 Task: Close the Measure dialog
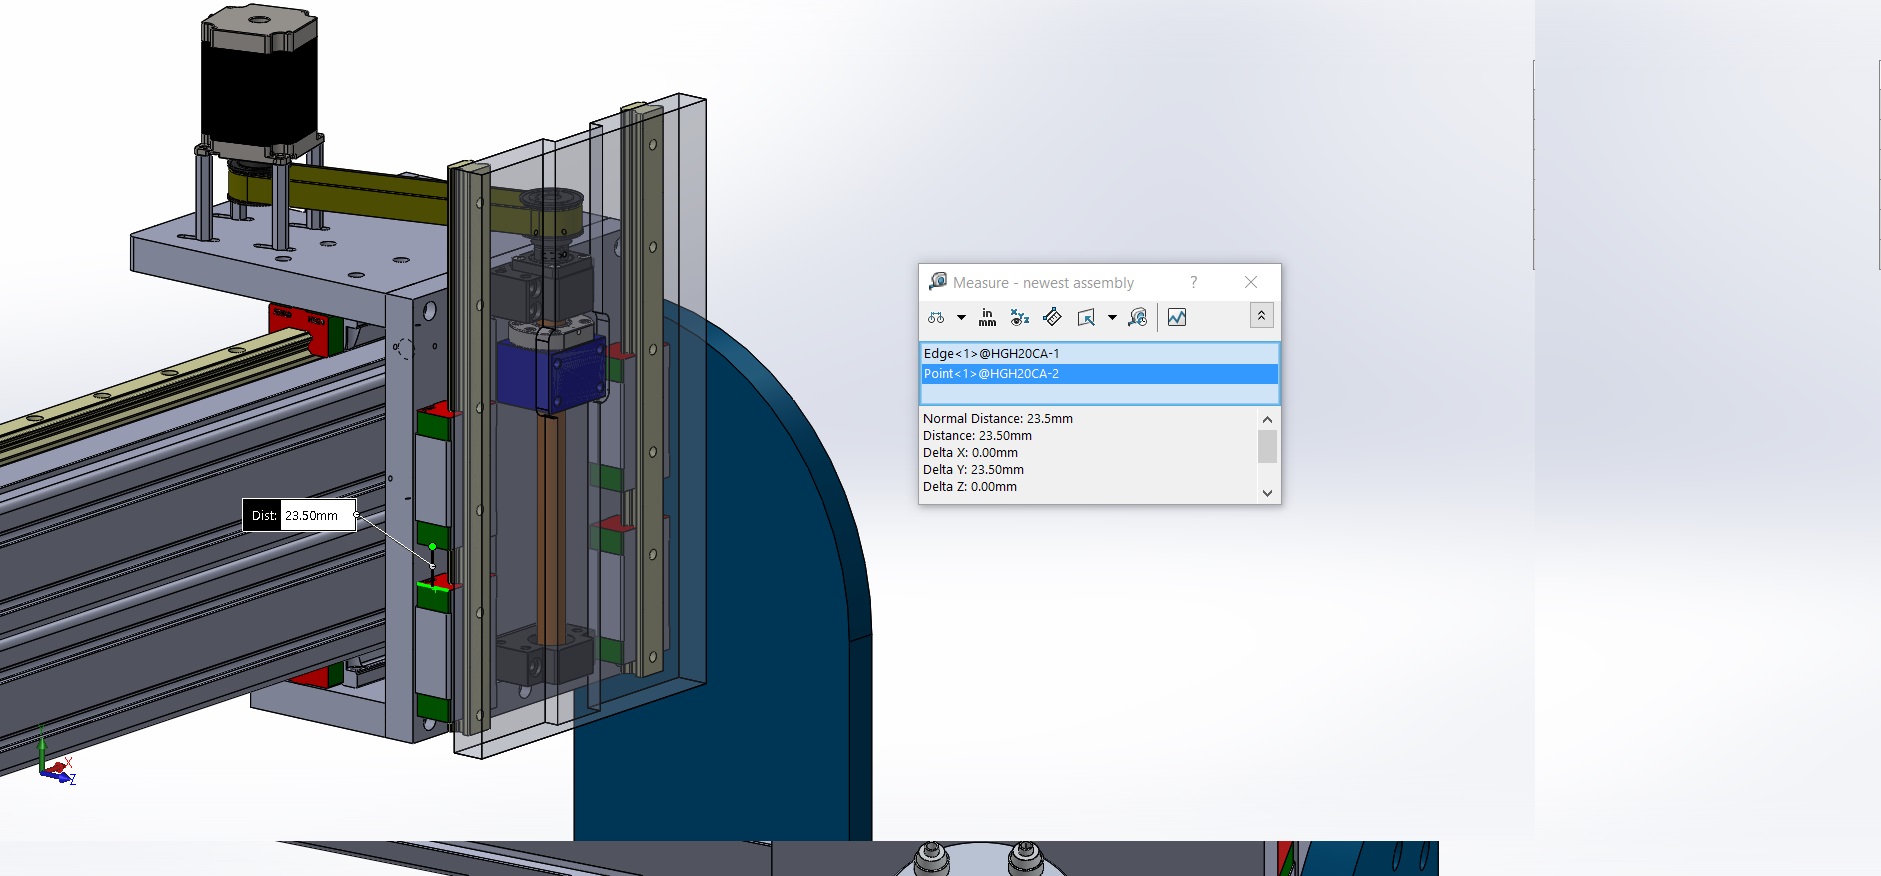1251,283
